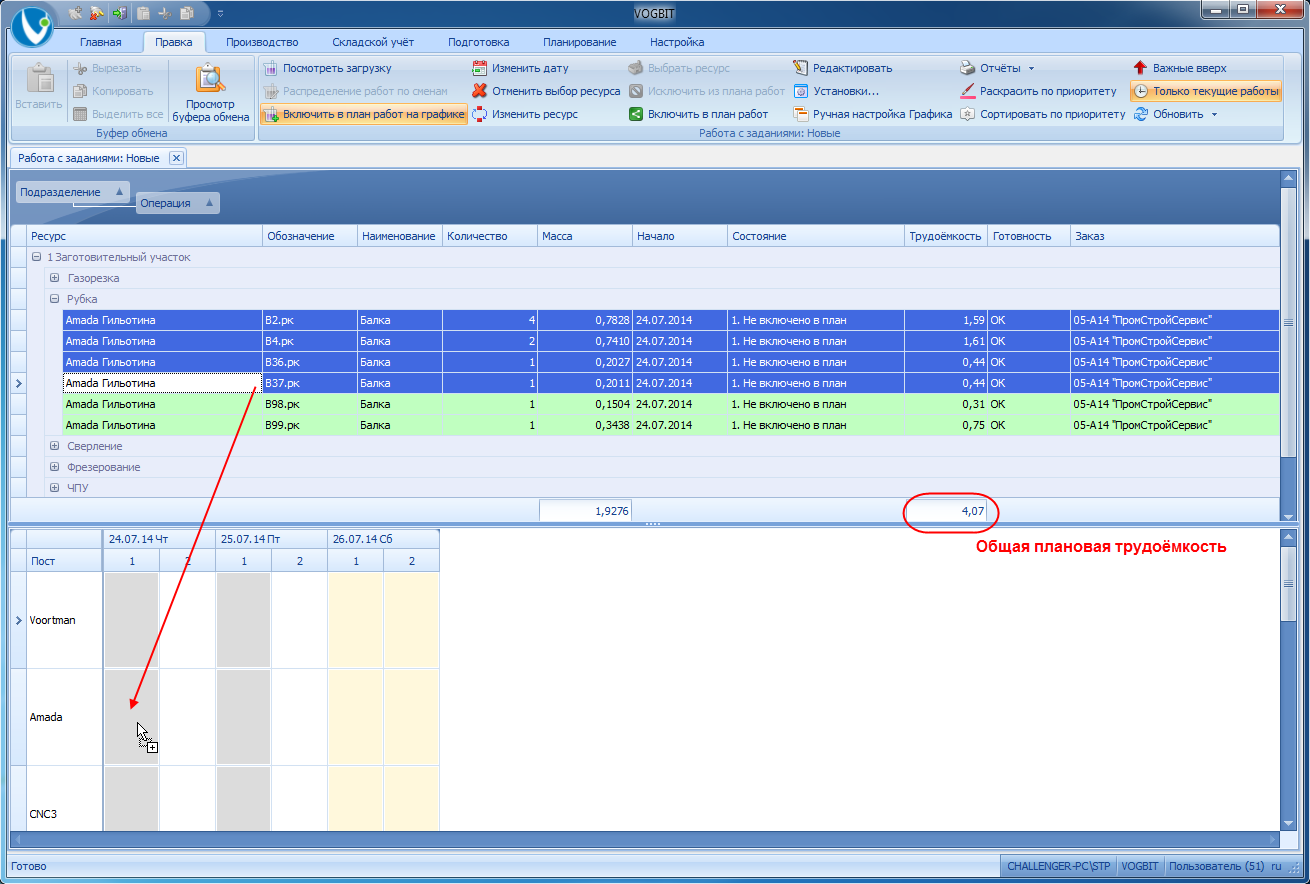
Task: Switch to the Производство ribbon tab
Action: click(x=262, y=42)
